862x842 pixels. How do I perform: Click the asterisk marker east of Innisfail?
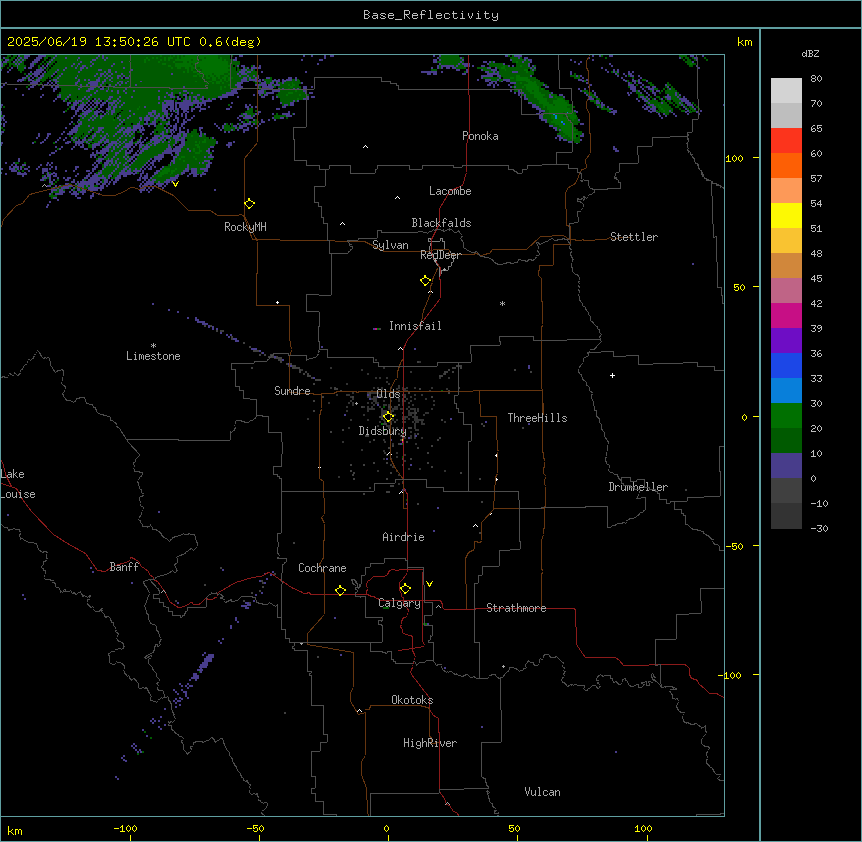pos(502,303)
